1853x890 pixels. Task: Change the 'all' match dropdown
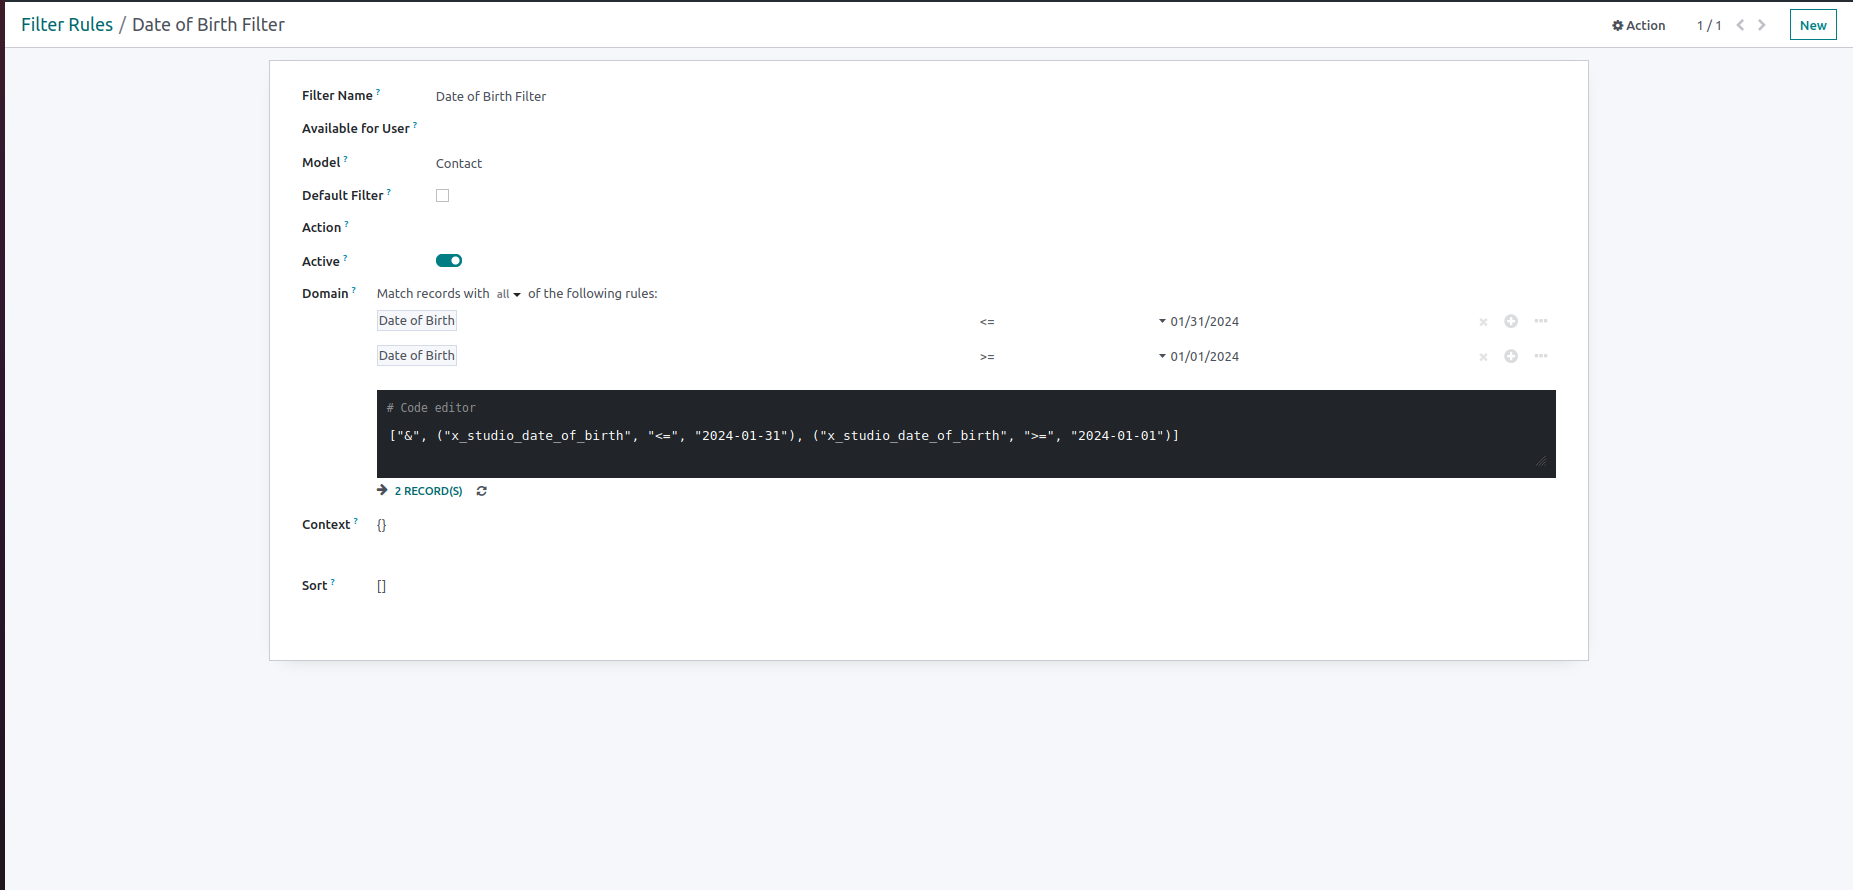[509, 294]
